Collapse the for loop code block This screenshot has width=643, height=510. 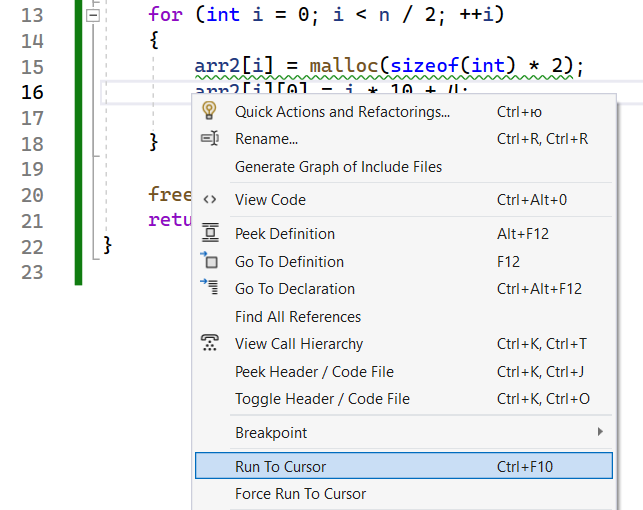(x=93, y=16)
